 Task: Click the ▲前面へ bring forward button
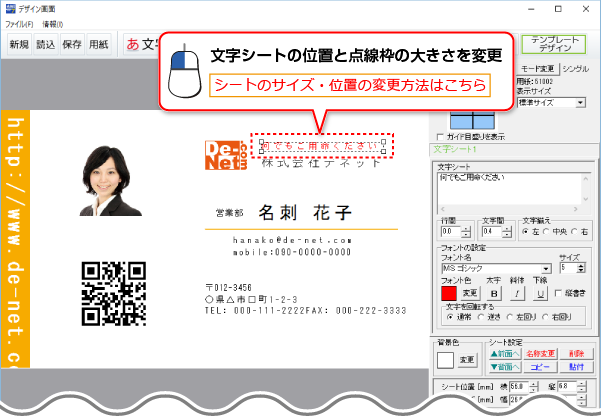[505, 354]
